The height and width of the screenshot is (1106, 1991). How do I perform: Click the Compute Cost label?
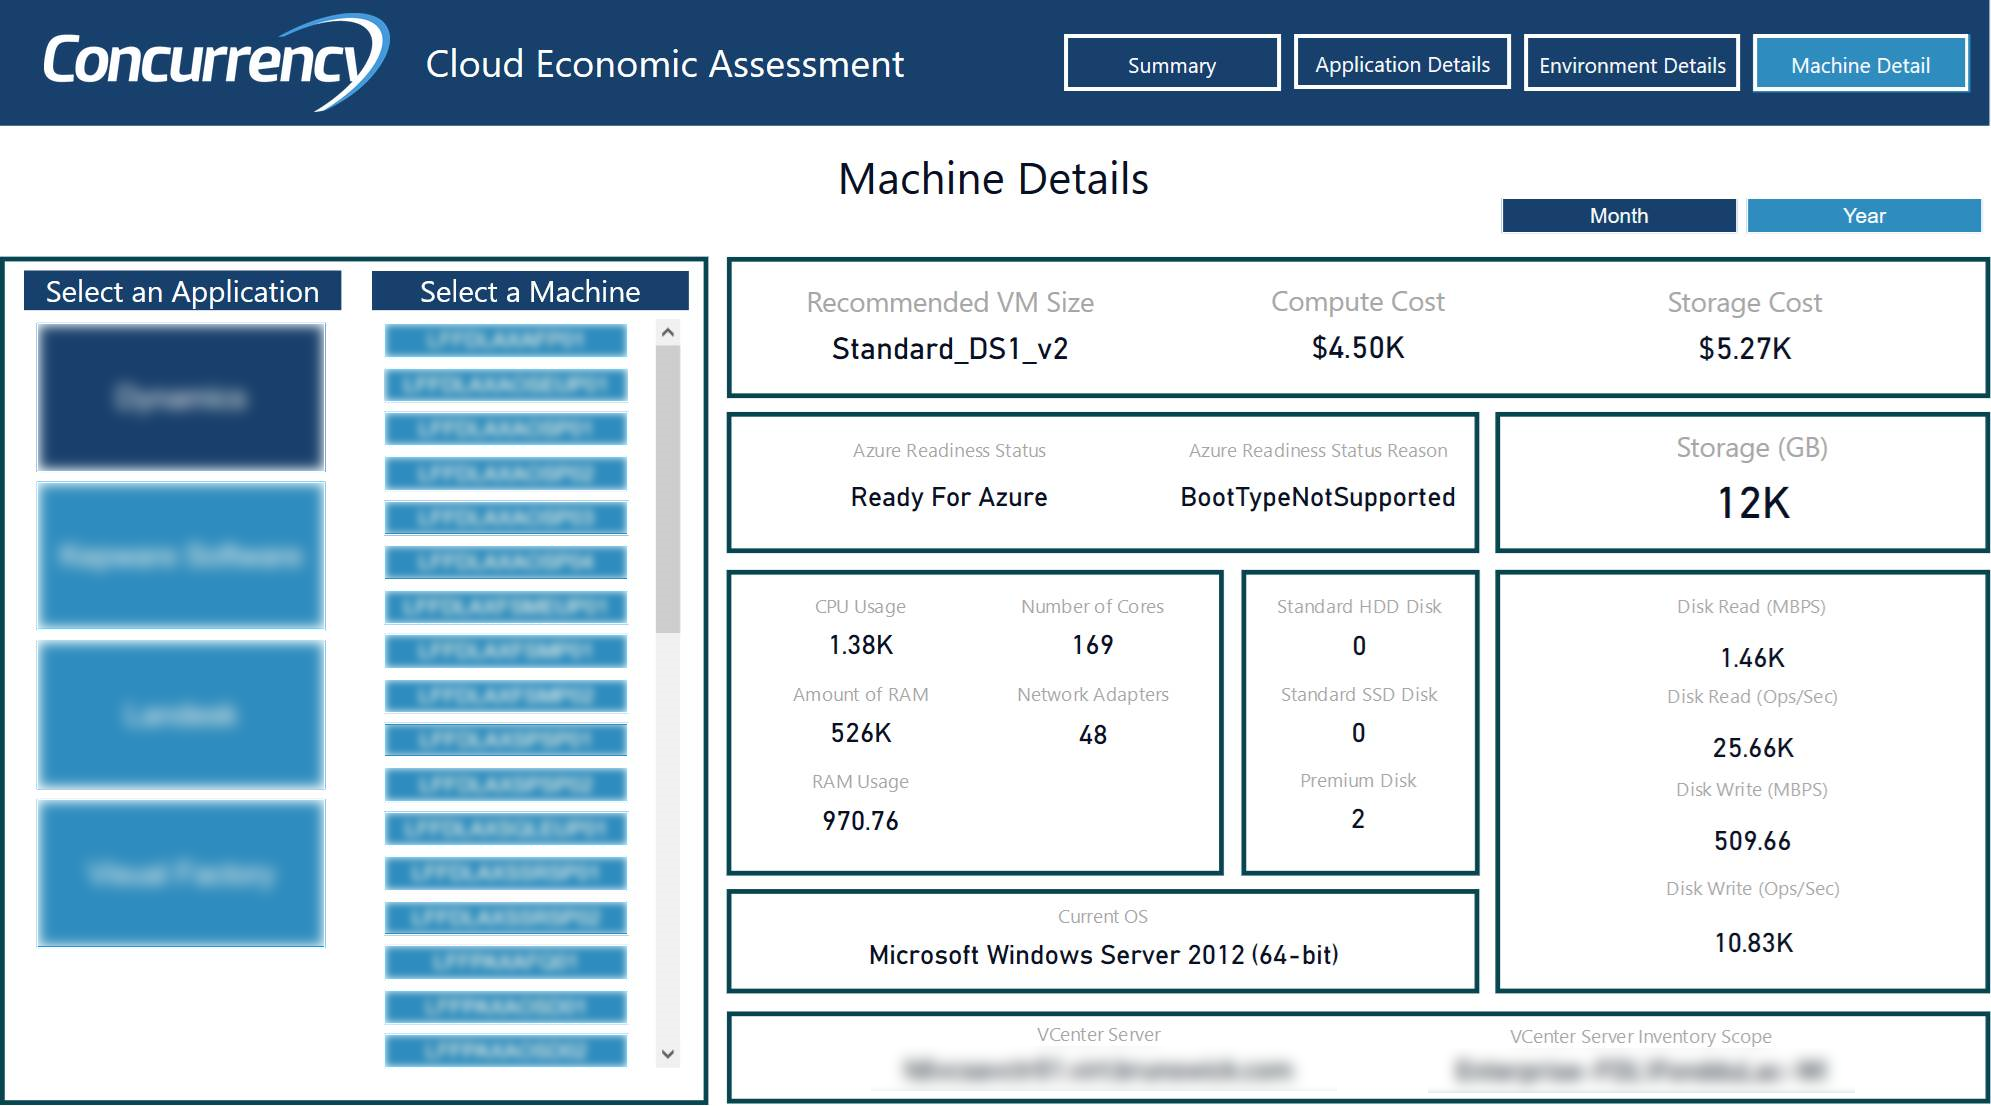[1358, 301]
